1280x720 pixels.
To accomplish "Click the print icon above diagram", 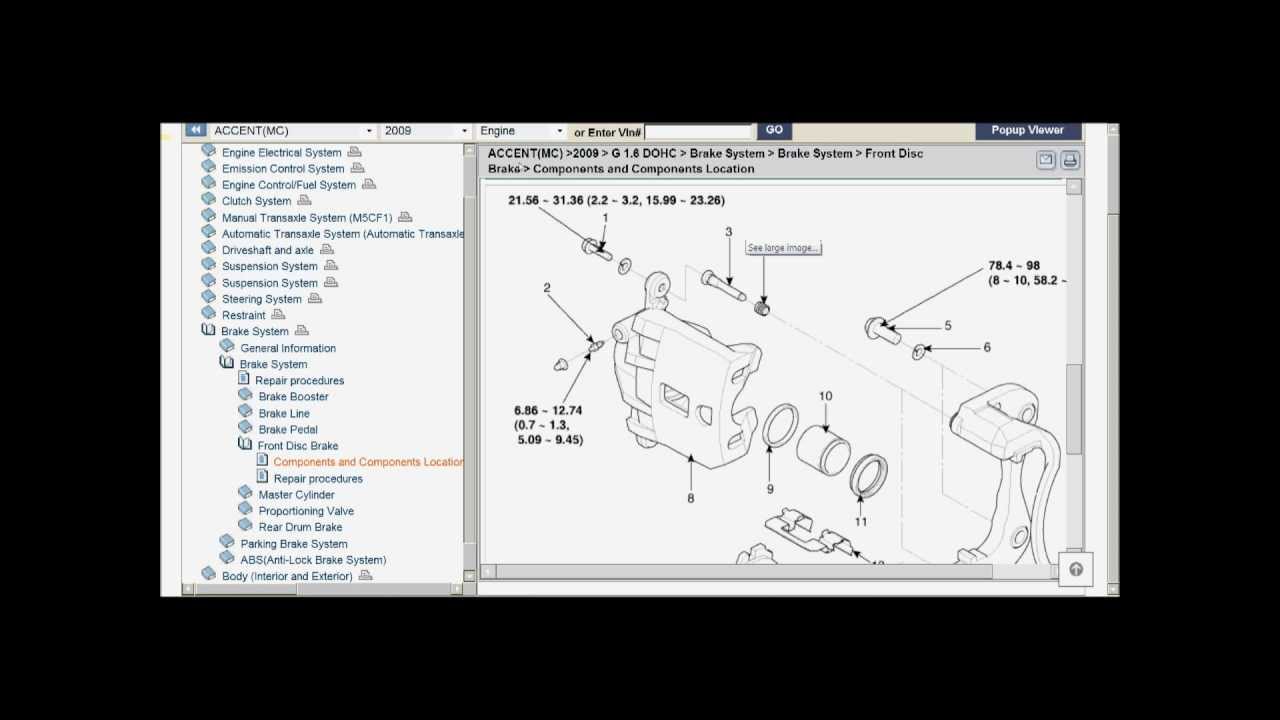I will click(1070, 160).
